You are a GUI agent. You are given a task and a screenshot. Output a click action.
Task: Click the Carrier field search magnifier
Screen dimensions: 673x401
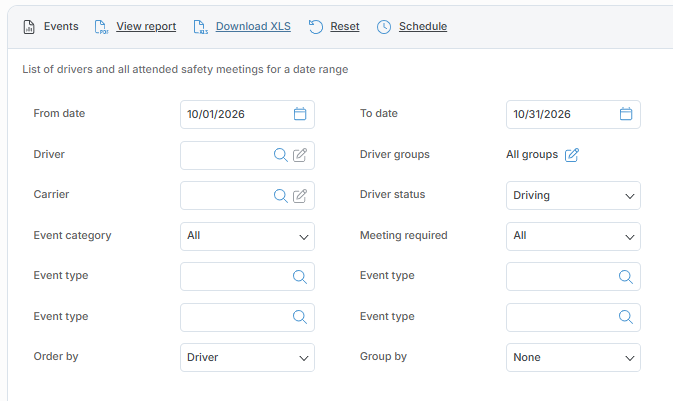point(281,196)
